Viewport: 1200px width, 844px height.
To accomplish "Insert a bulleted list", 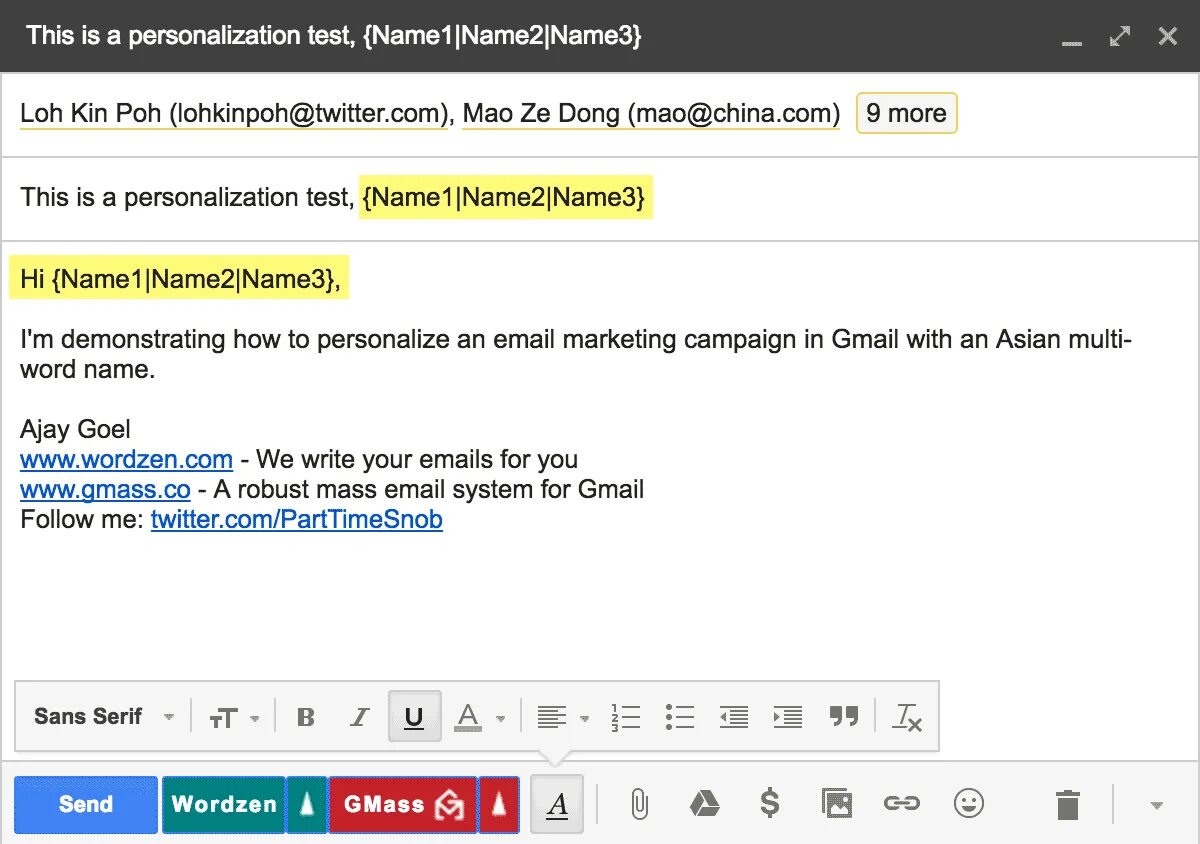I will click(x=680, y=716).
